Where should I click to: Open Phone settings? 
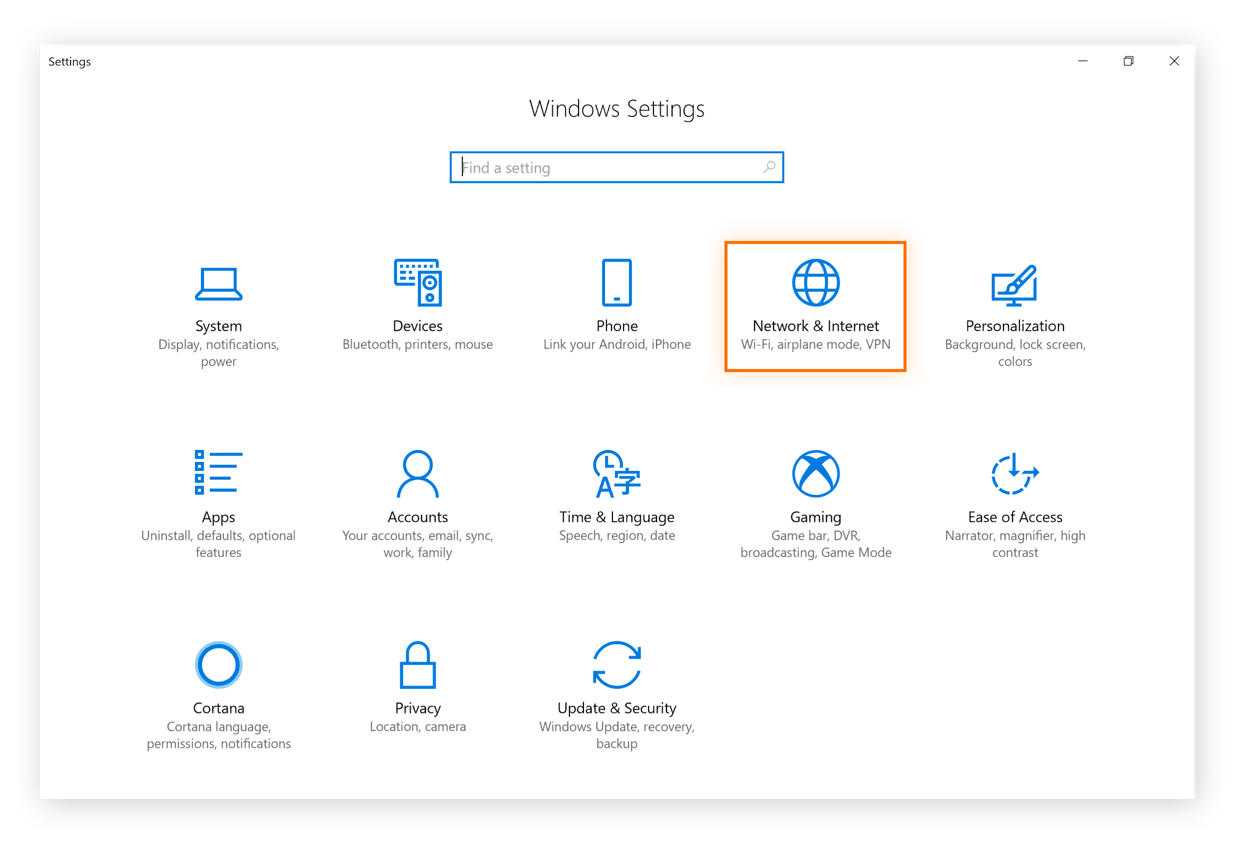(616, 282)
